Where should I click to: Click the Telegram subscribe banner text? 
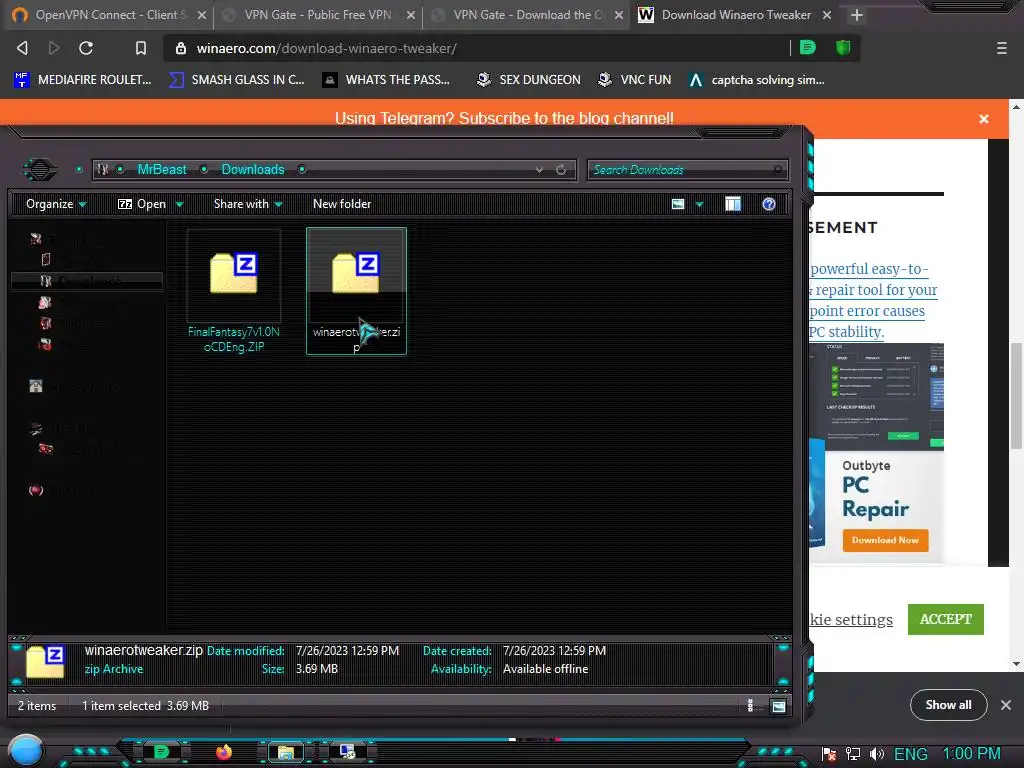point(504,118)
